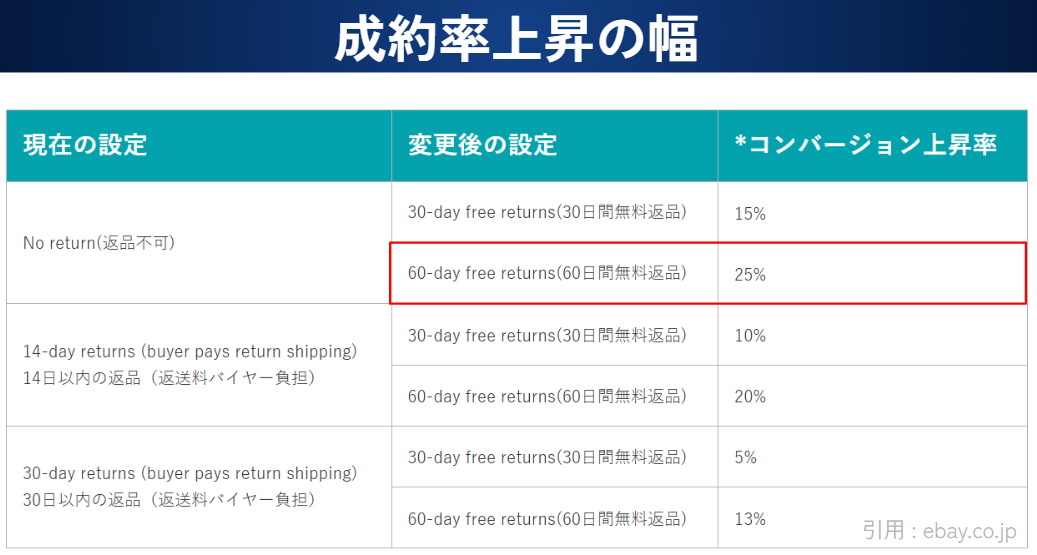Select 30-day free returns in the 15% row
Viewport: 1037px width, 555px height.
click(x=547, y=213)
